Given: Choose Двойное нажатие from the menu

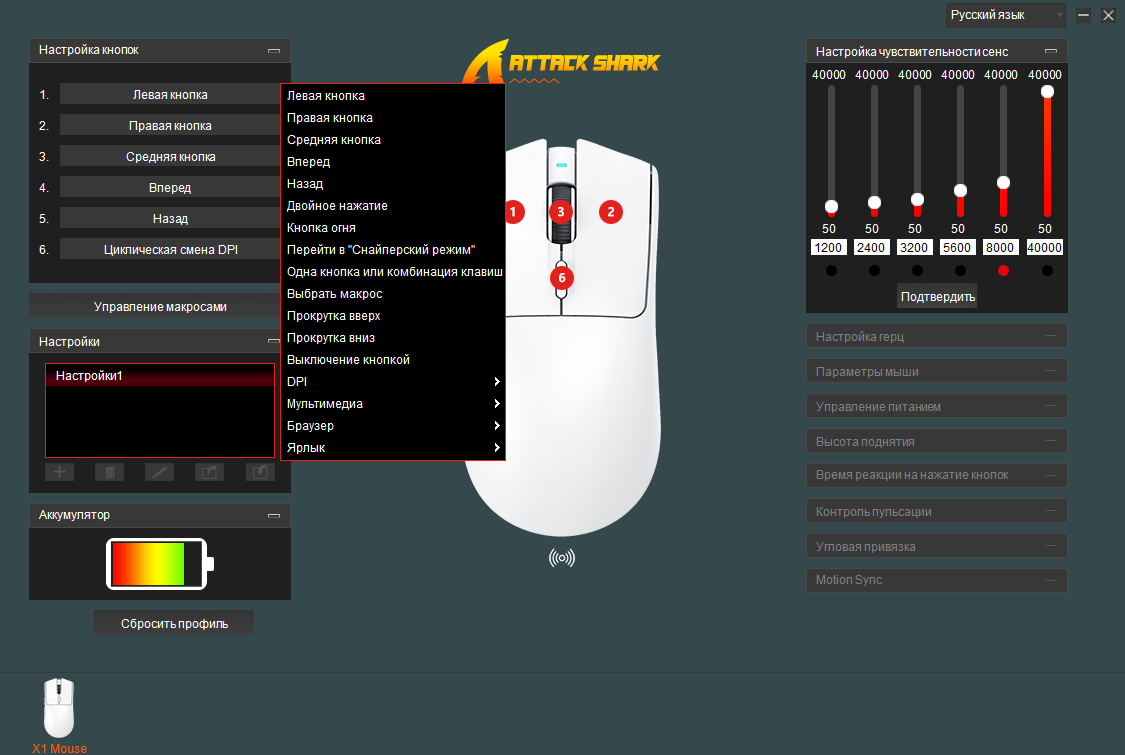Looking at the screenshot, I should 393,206.
